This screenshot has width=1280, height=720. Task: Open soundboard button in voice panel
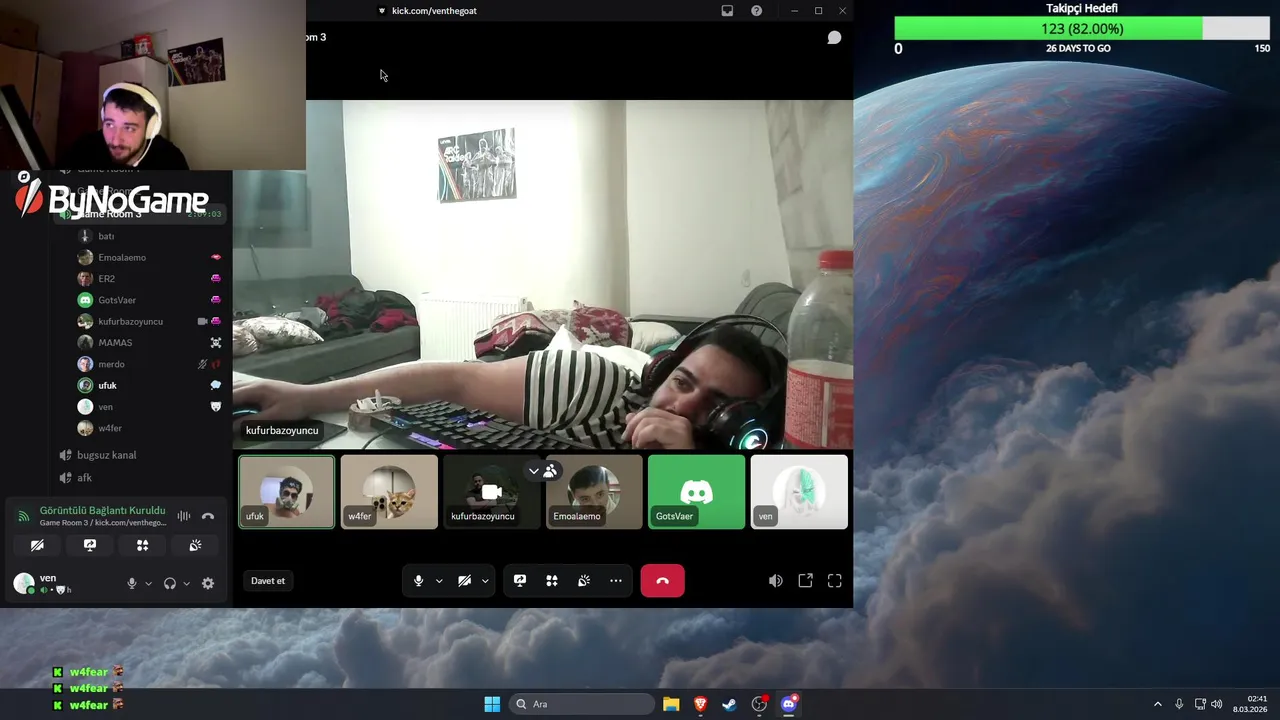point(195,545)
